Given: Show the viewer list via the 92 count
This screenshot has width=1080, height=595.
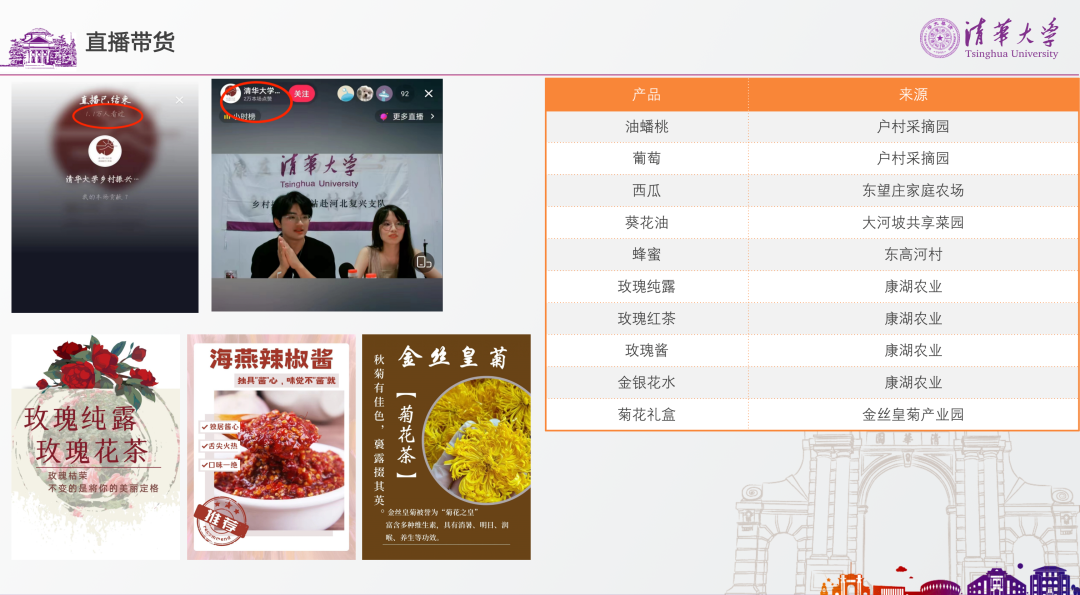Looking at the screenshot, I should point(404,94).
